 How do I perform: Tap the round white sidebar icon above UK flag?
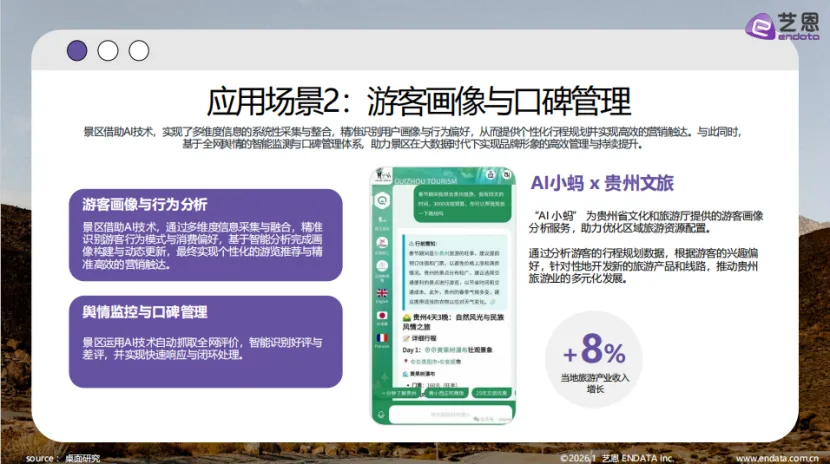pos(382,266)
